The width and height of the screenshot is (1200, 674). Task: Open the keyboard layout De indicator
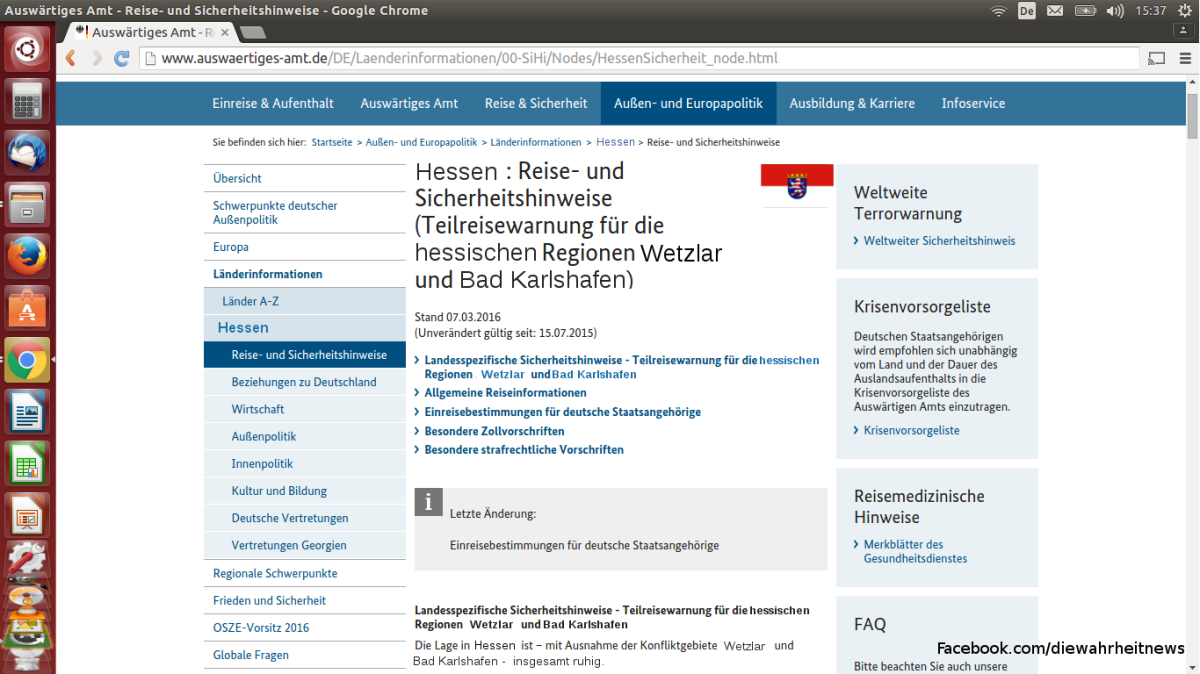[x=1026, y=11]
